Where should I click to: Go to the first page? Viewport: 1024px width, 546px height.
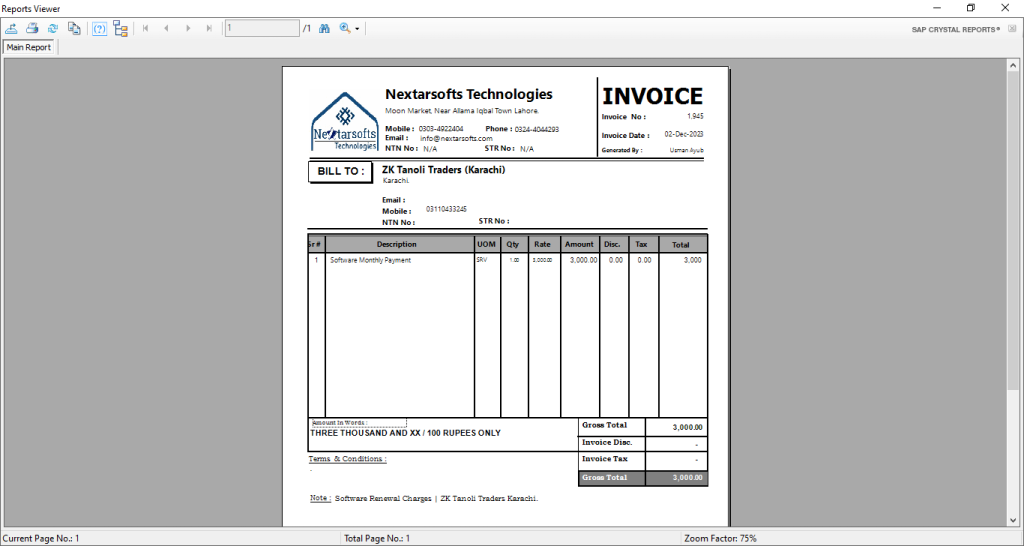[146, 28]
